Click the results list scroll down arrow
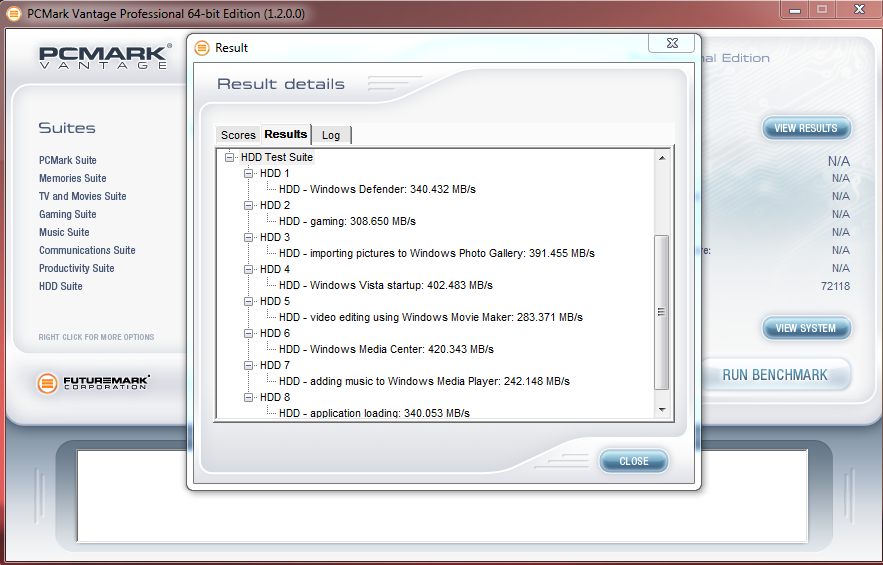883x565 pixels. (661, 409)
